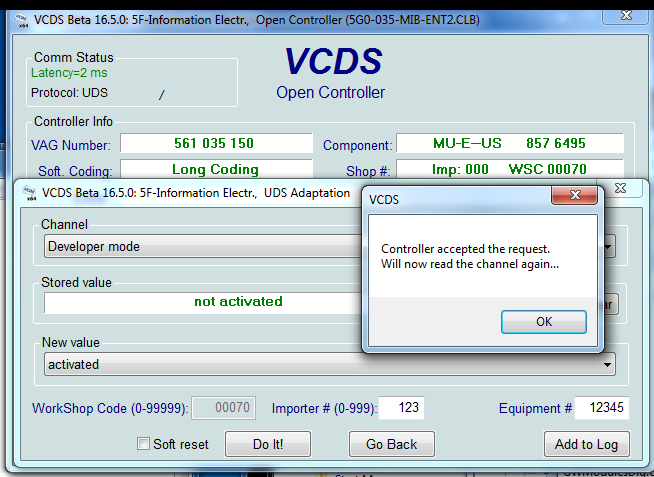Click 'Controller accepted the request.' message text
Screen dimensions: 654x477
click(x=465, y=249)
